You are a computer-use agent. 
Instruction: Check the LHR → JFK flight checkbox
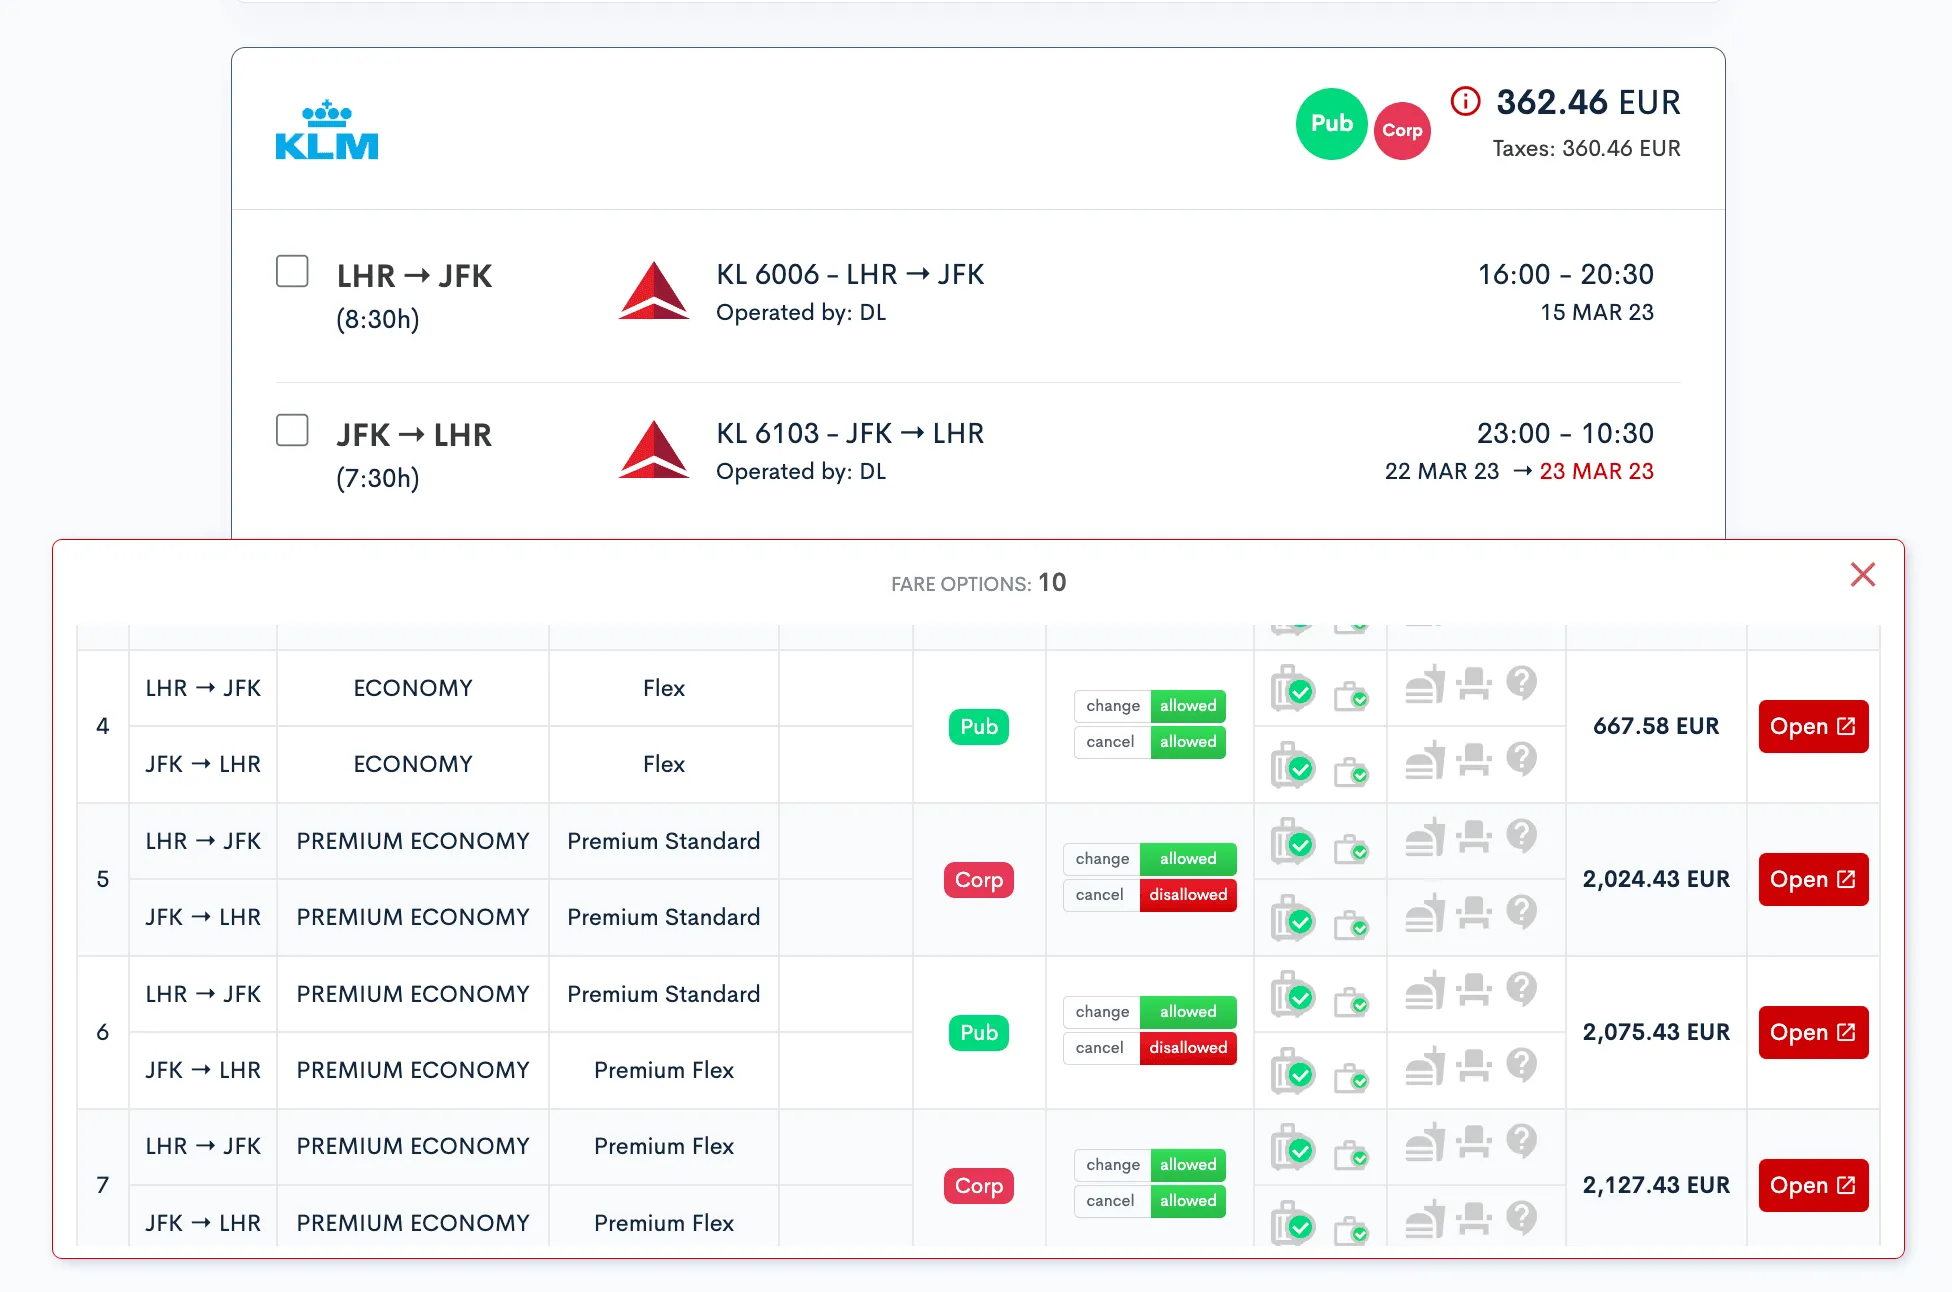pos(292,271)
